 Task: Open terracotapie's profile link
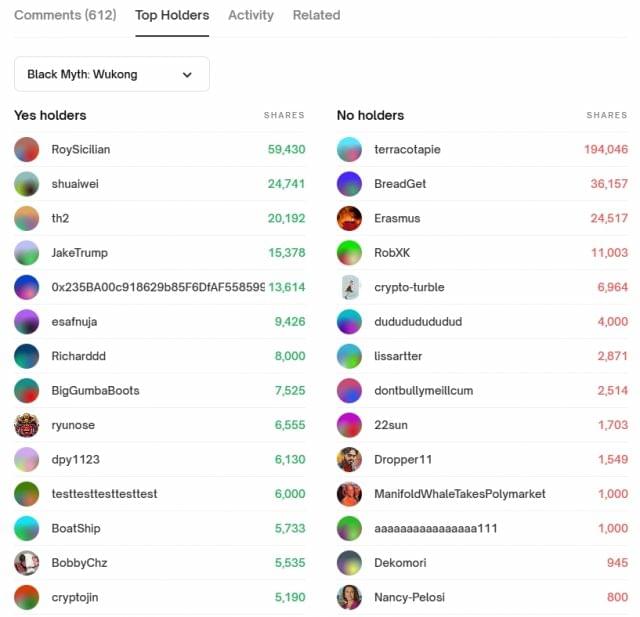(x=407, y=149)
